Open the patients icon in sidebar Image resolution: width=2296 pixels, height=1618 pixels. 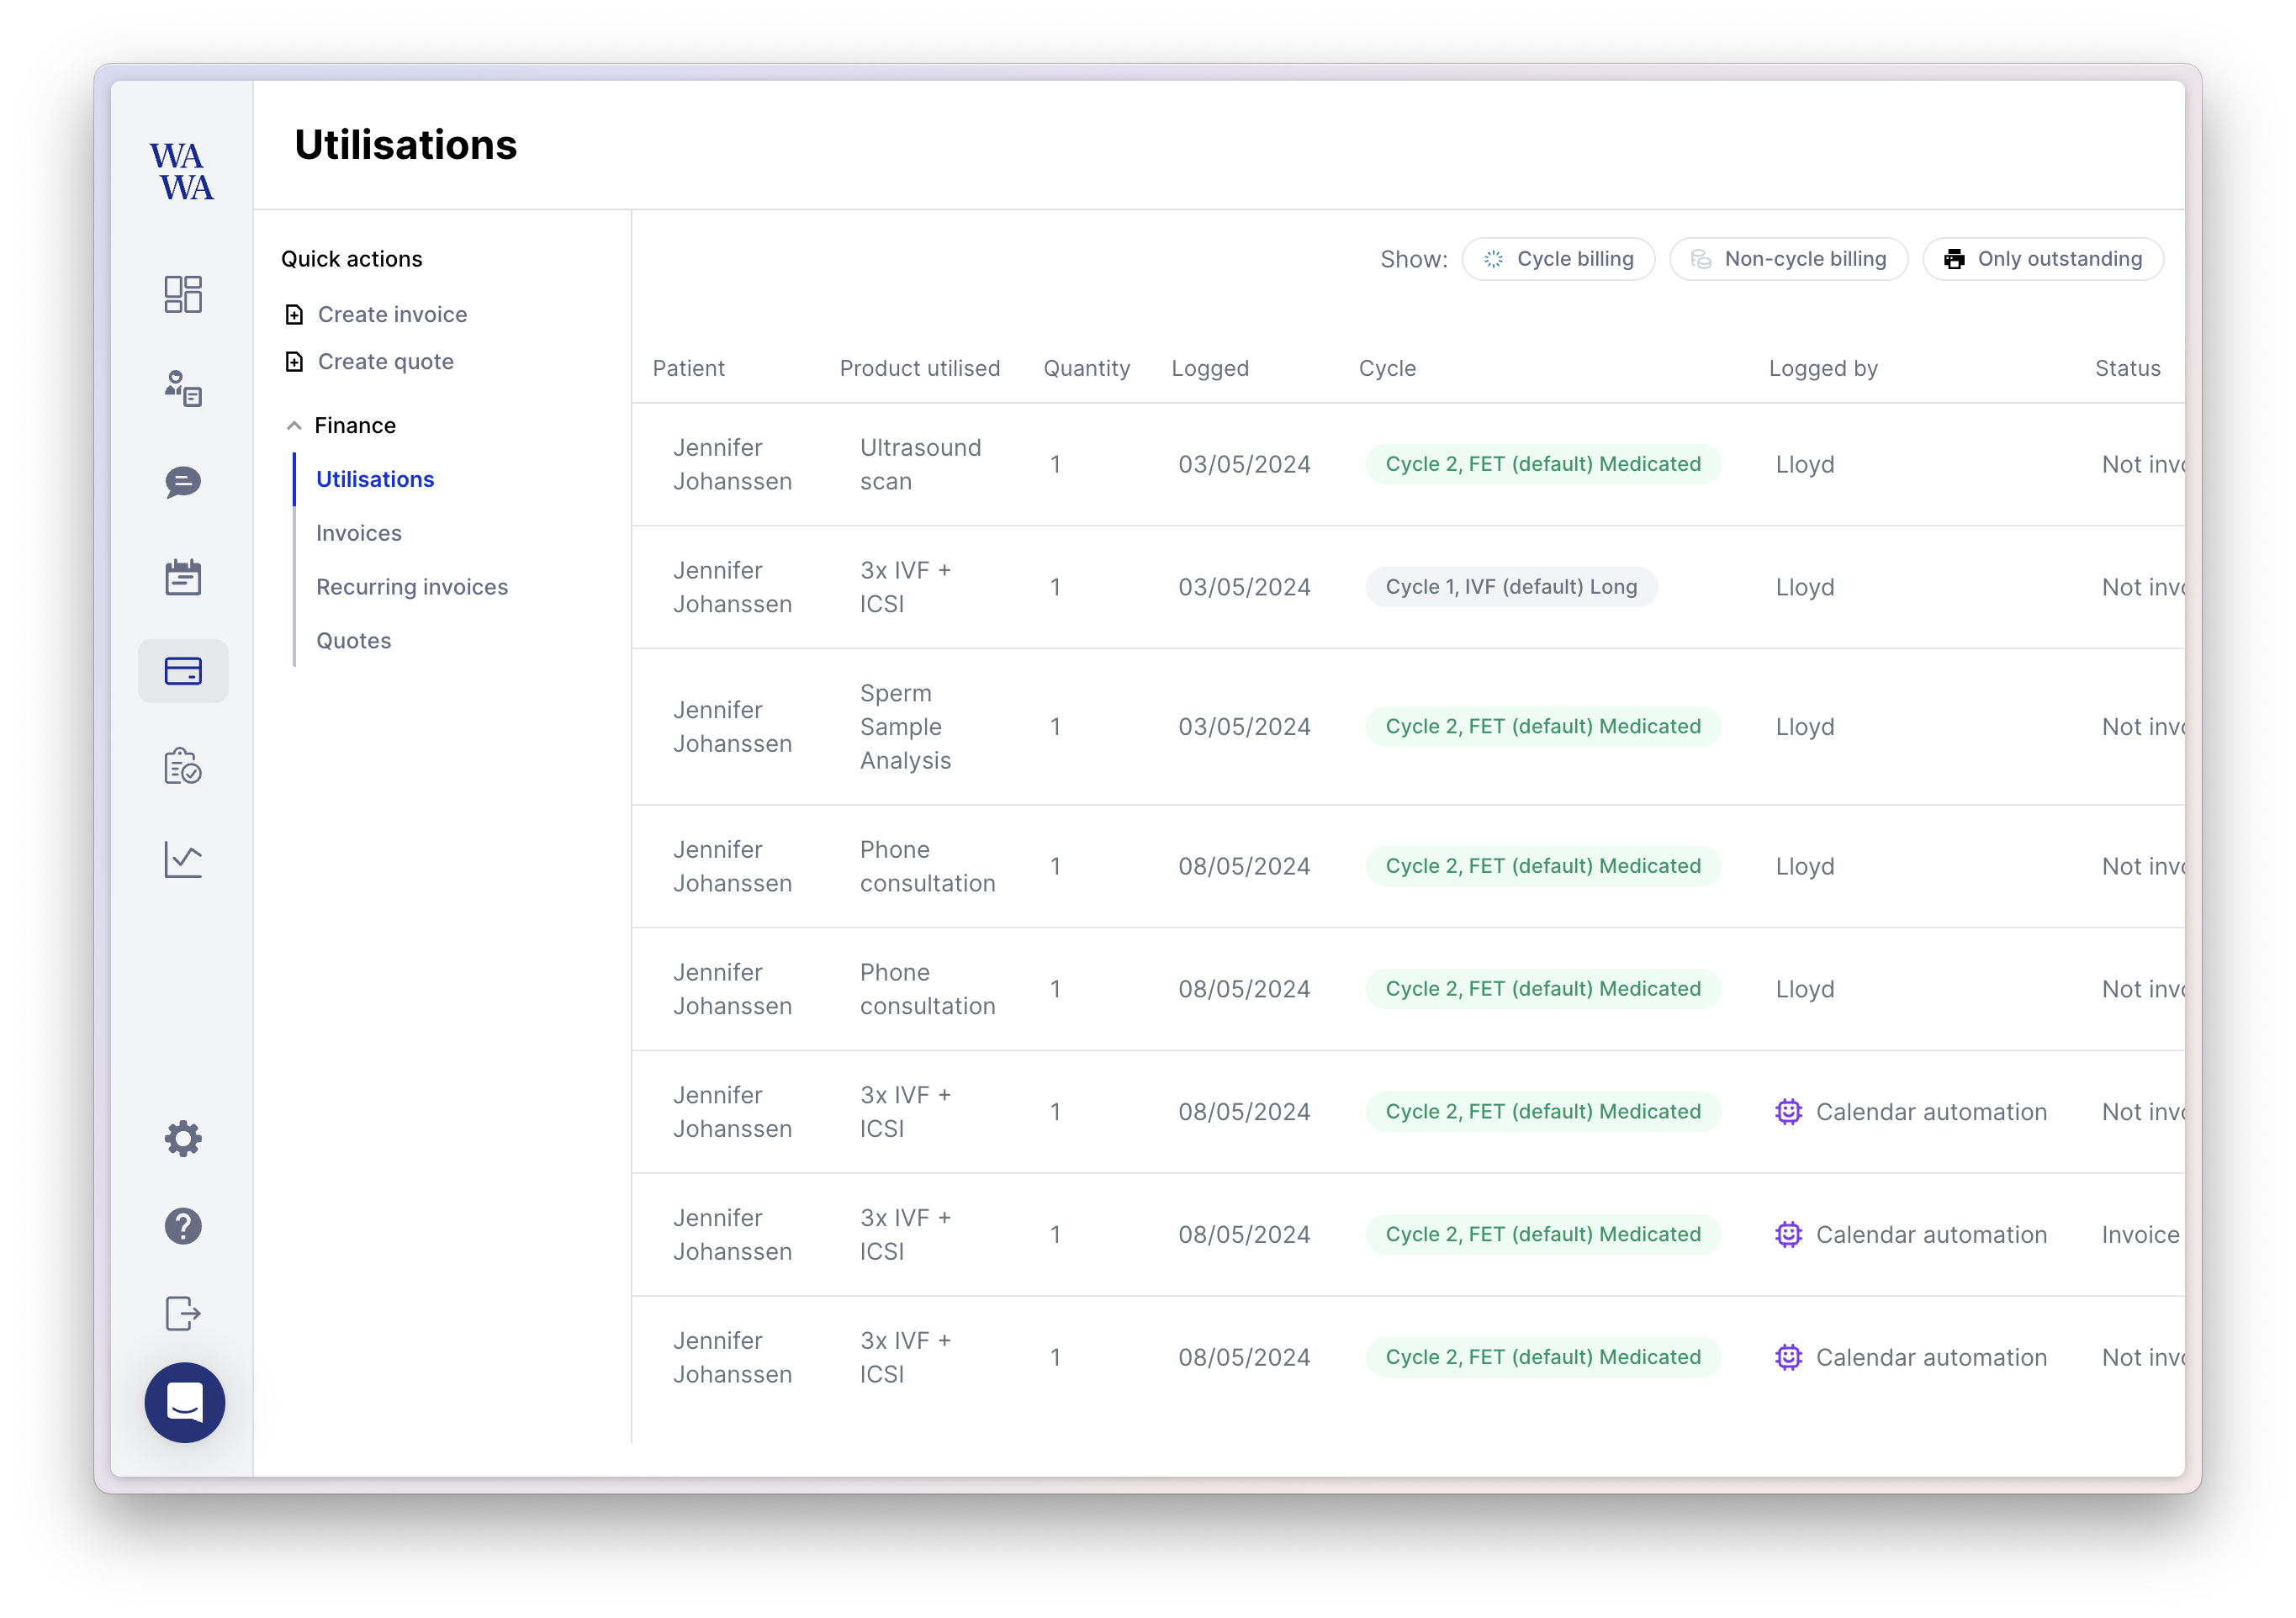point(183,388)
